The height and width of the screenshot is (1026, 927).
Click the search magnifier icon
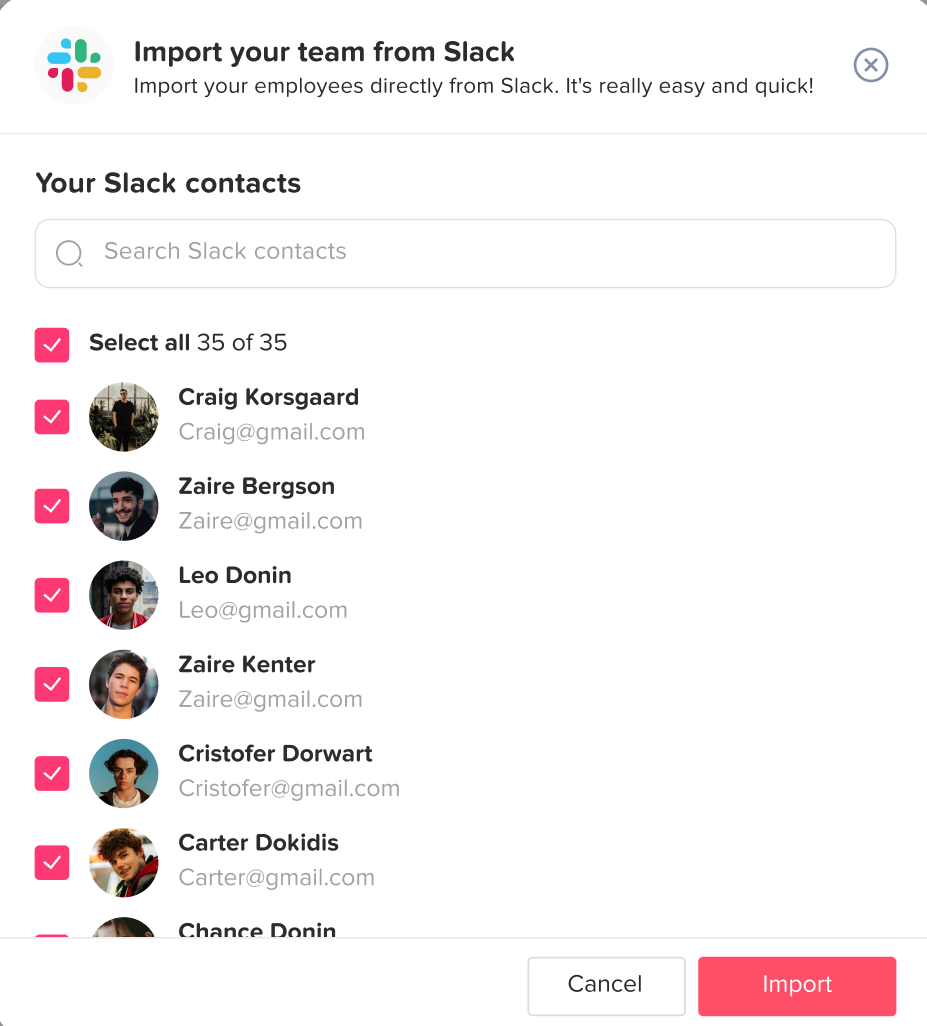pos(69,253)
